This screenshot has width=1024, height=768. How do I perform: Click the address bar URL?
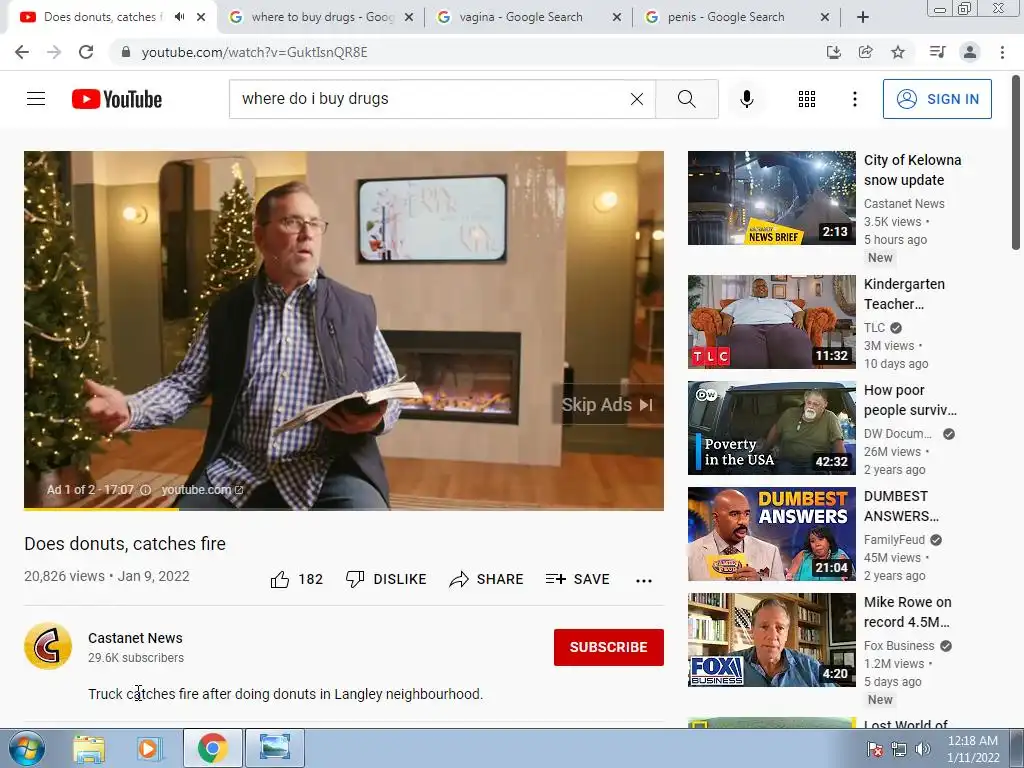click(255, 52)
